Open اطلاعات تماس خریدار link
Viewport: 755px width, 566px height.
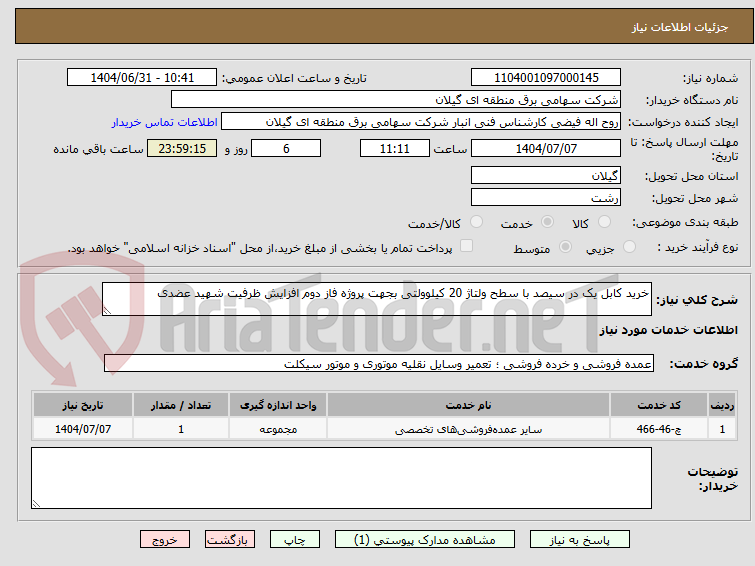pyautogui.click(x=165, y=122)
